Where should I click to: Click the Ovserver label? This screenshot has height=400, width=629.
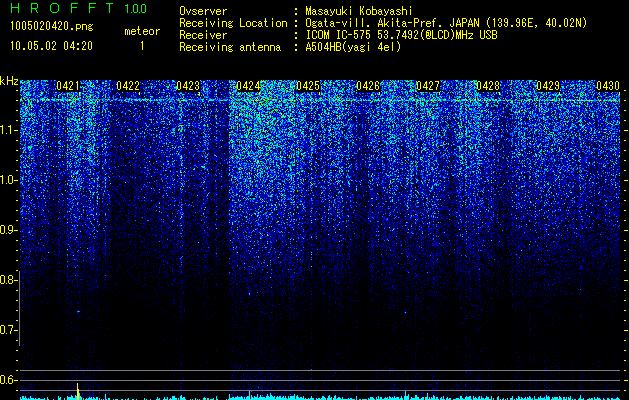click(203, 11)
